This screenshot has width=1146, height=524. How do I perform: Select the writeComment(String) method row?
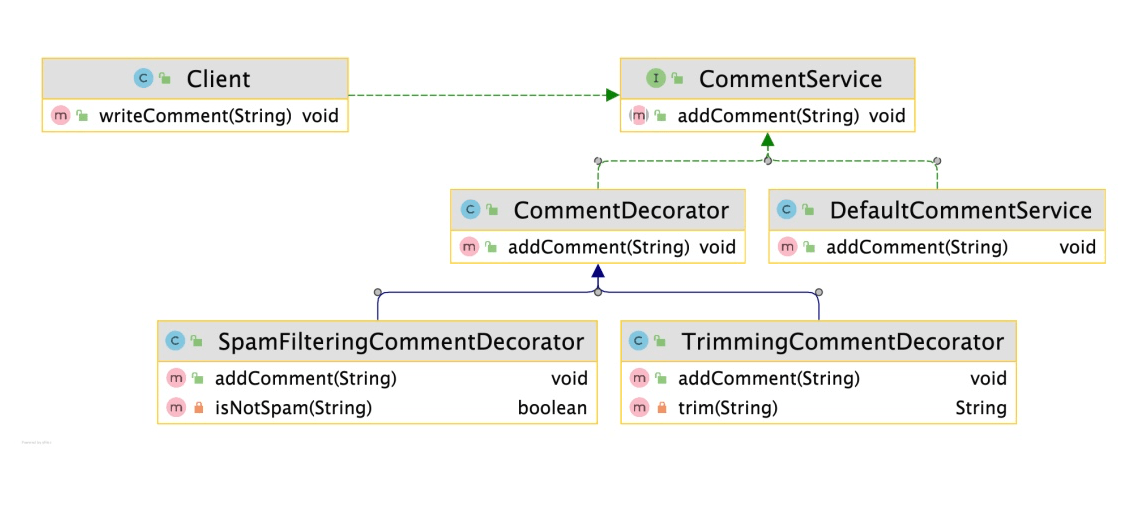[195, 116]
